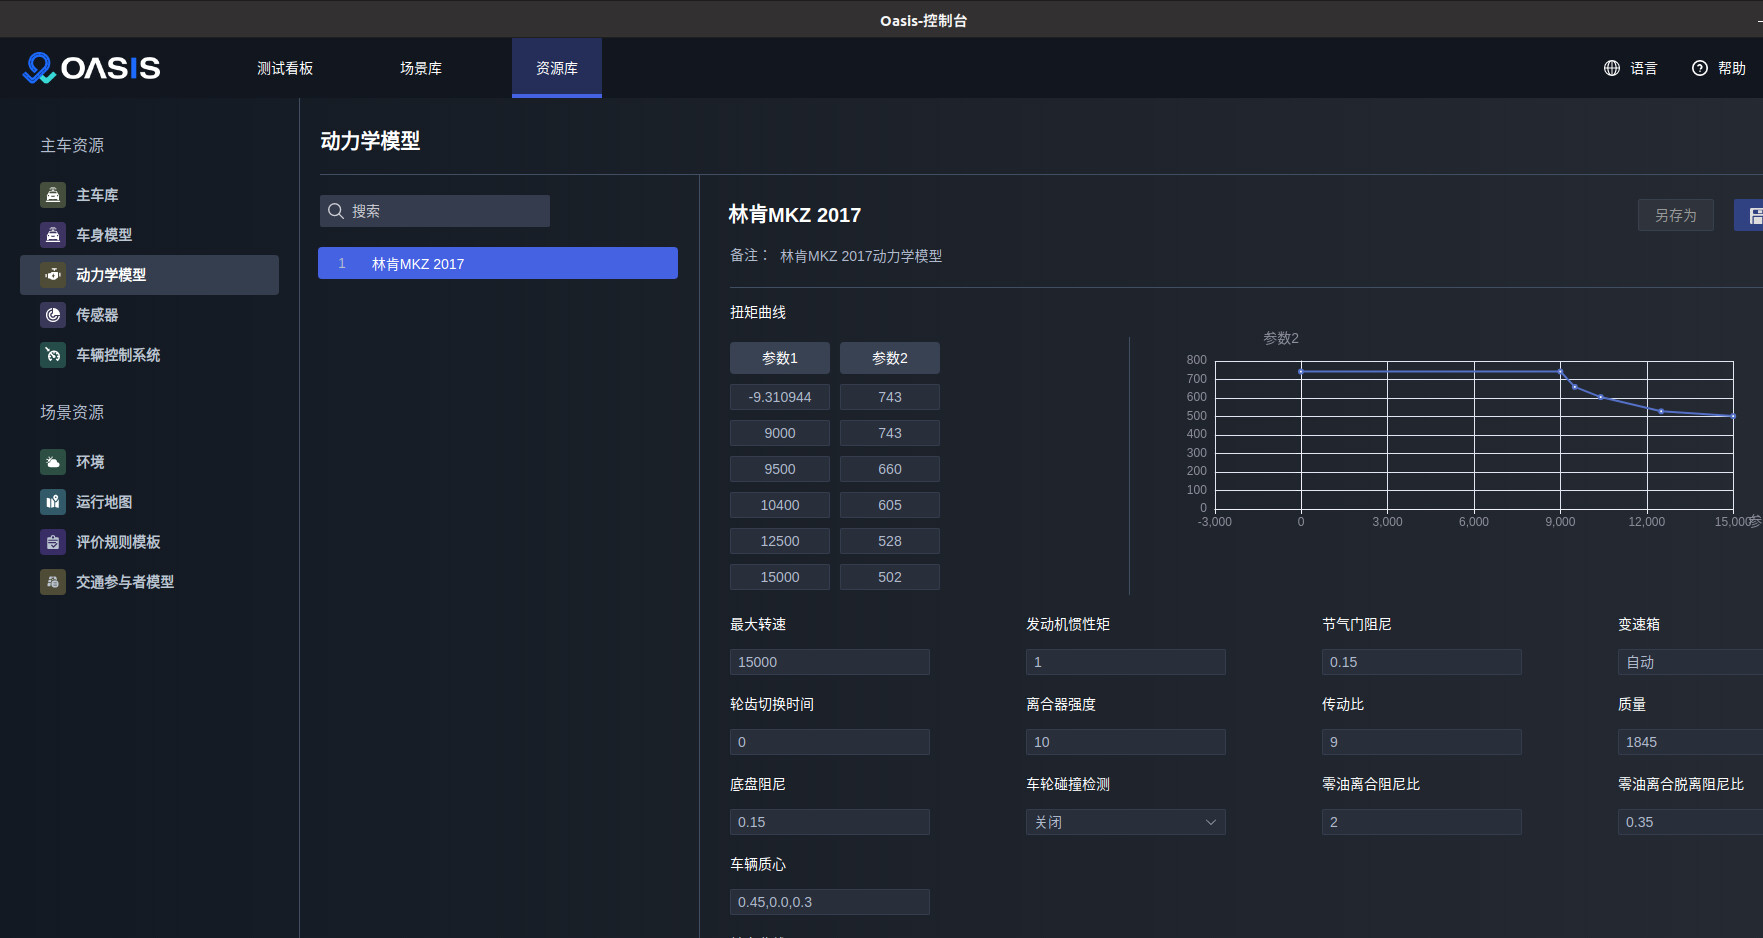The image size is (1763, 938).
Task: Click the 动力学模型 engine icon
Action: pos(53,275)
